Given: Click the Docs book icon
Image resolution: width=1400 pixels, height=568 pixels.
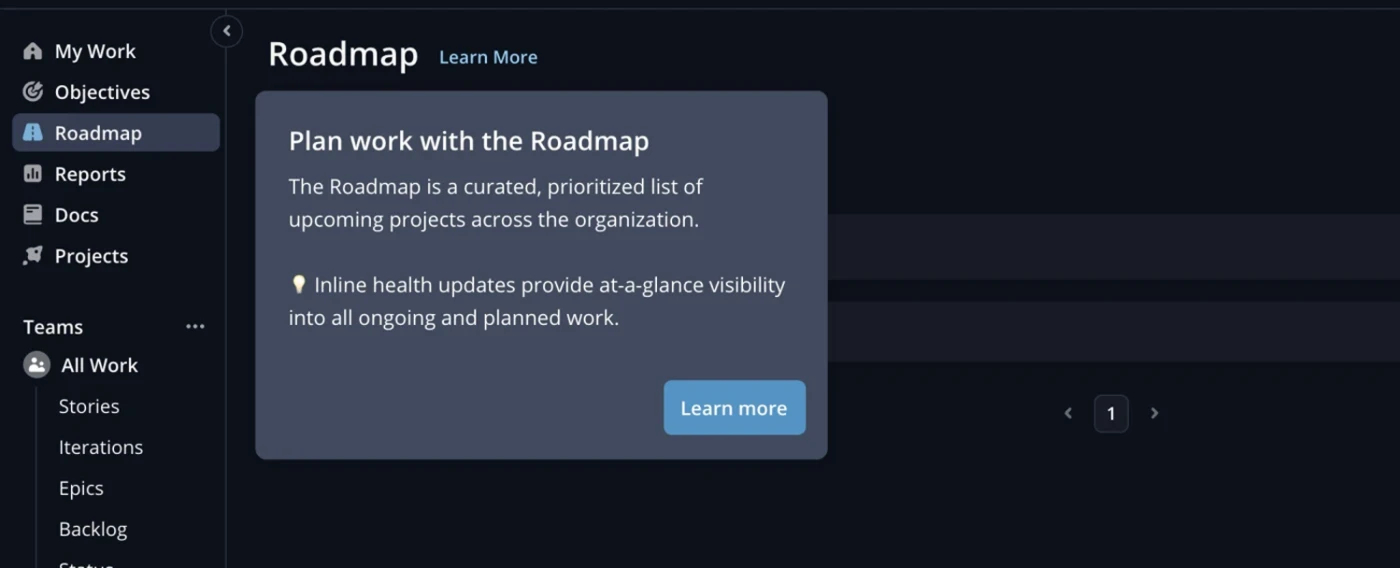Looking at the screenshot, I should (33, 215).
